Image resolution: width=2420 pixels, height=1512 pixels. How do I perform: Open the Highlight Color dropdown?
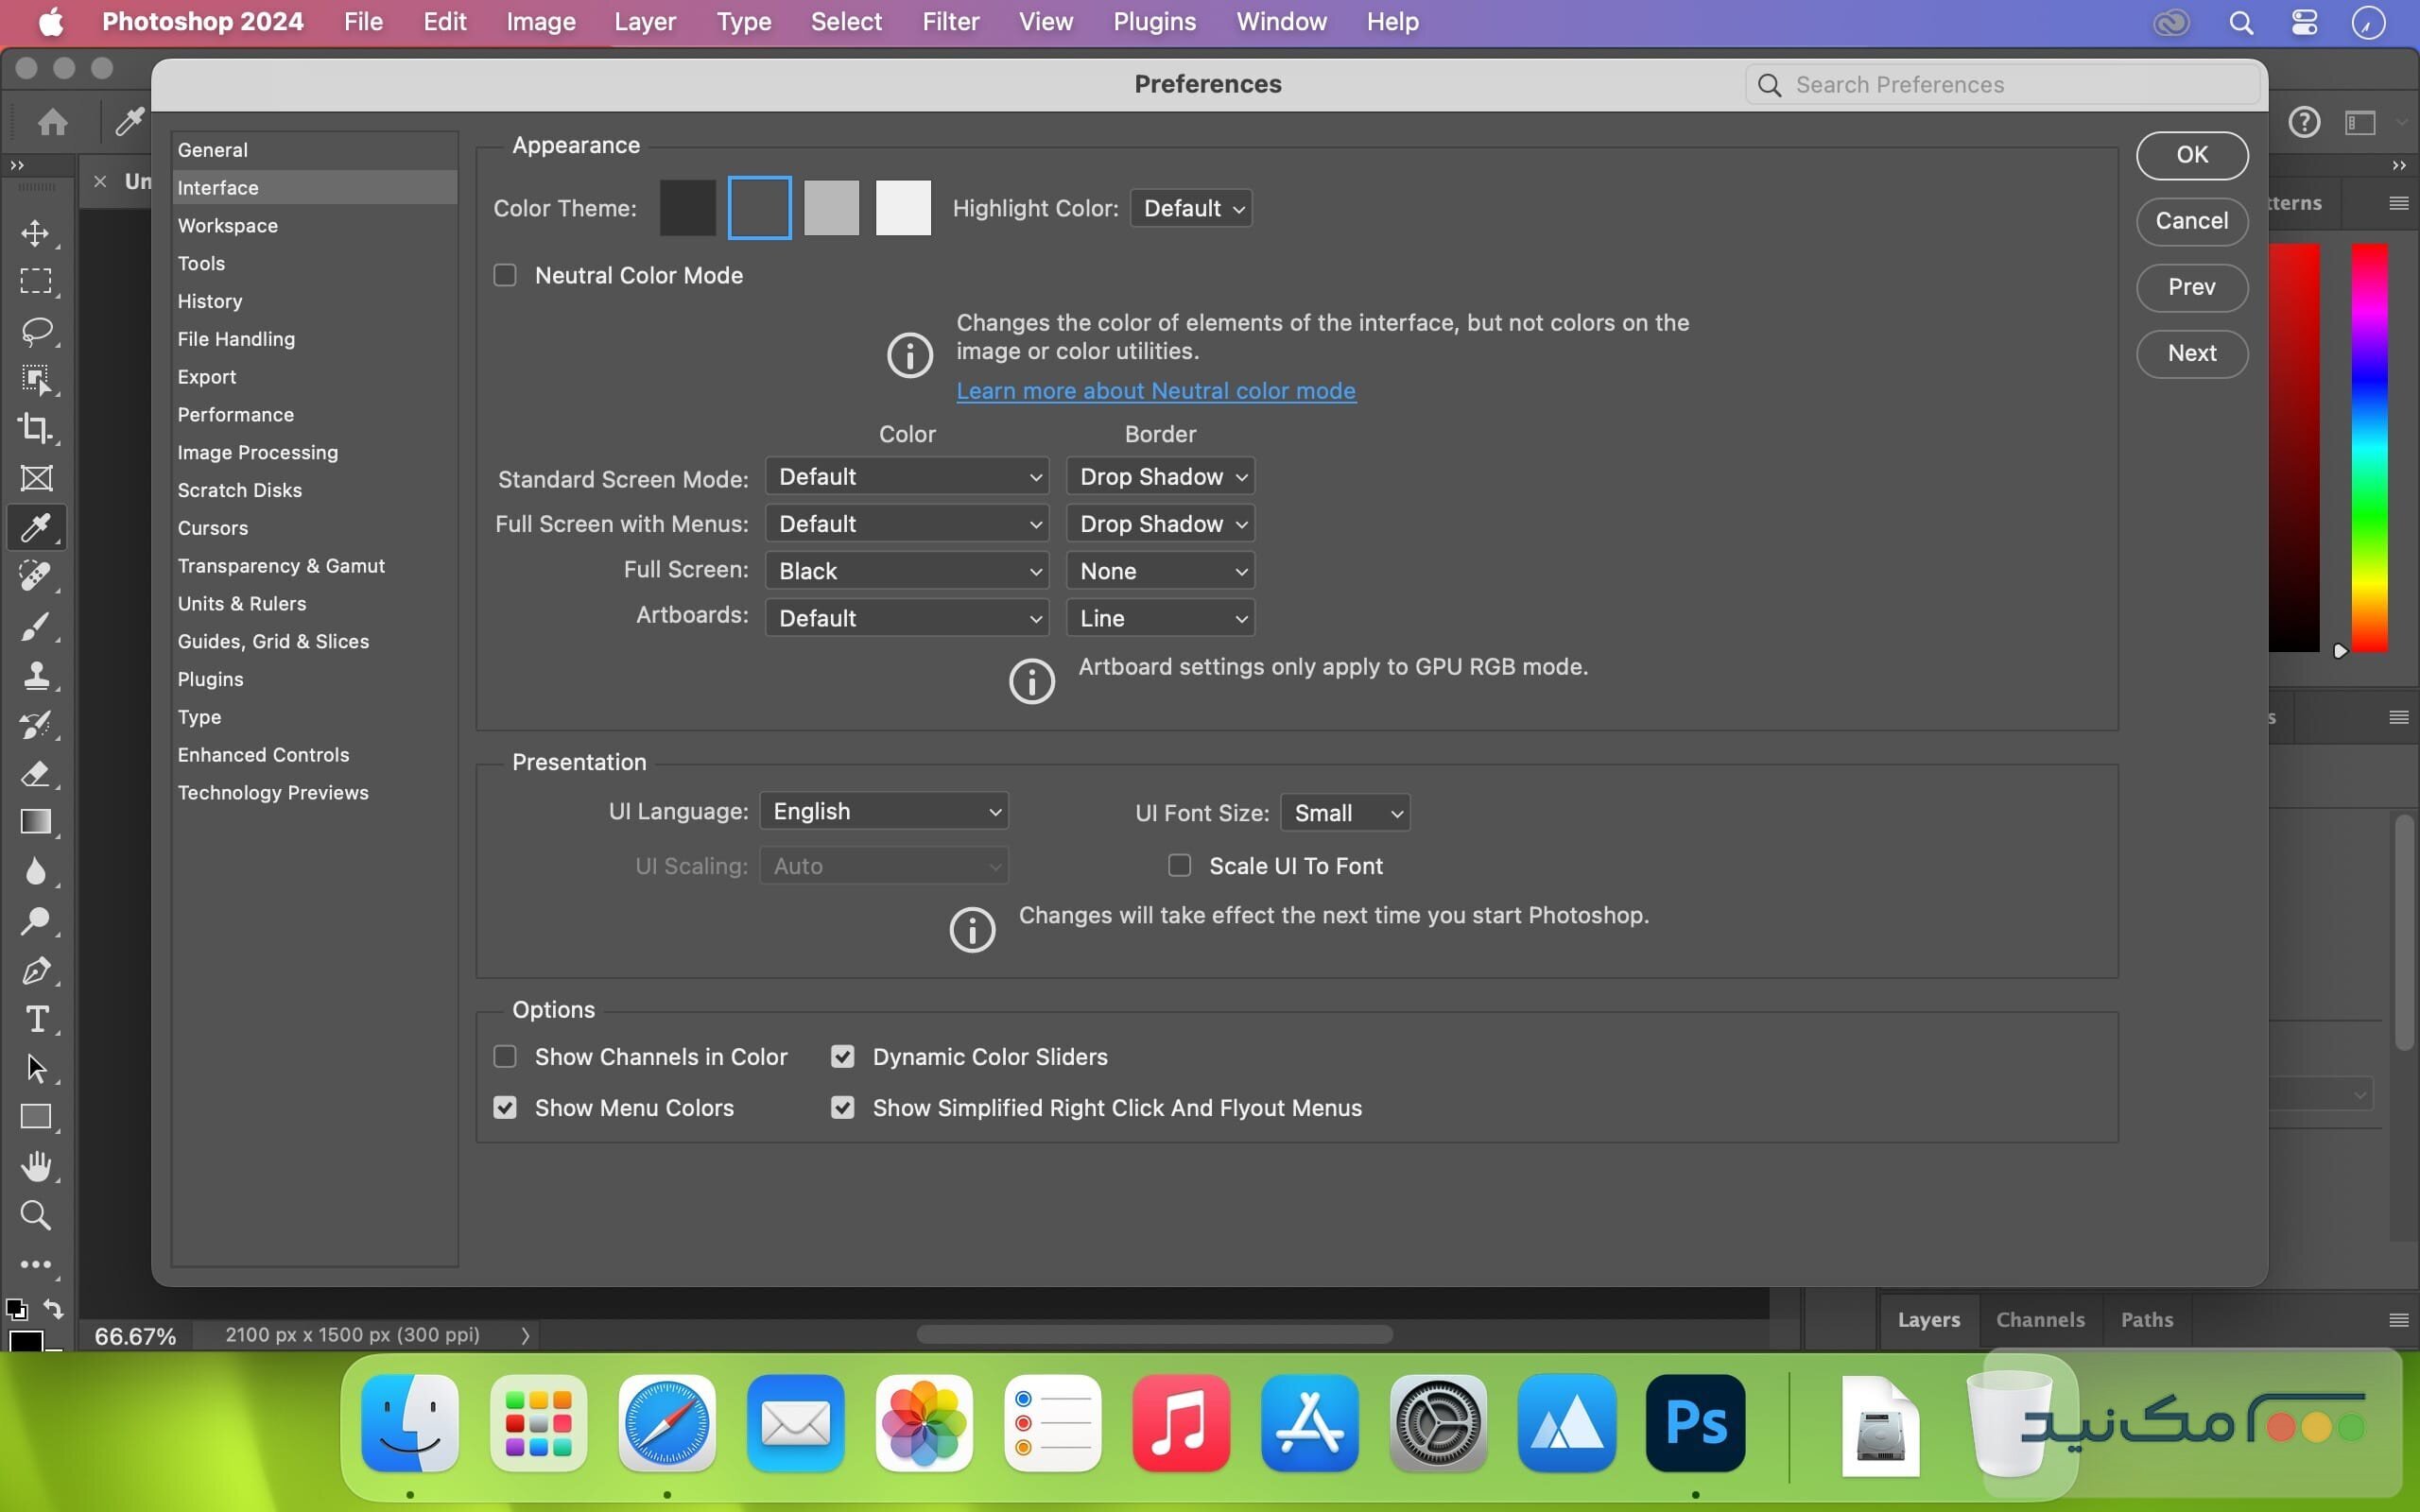point(1191,208)
